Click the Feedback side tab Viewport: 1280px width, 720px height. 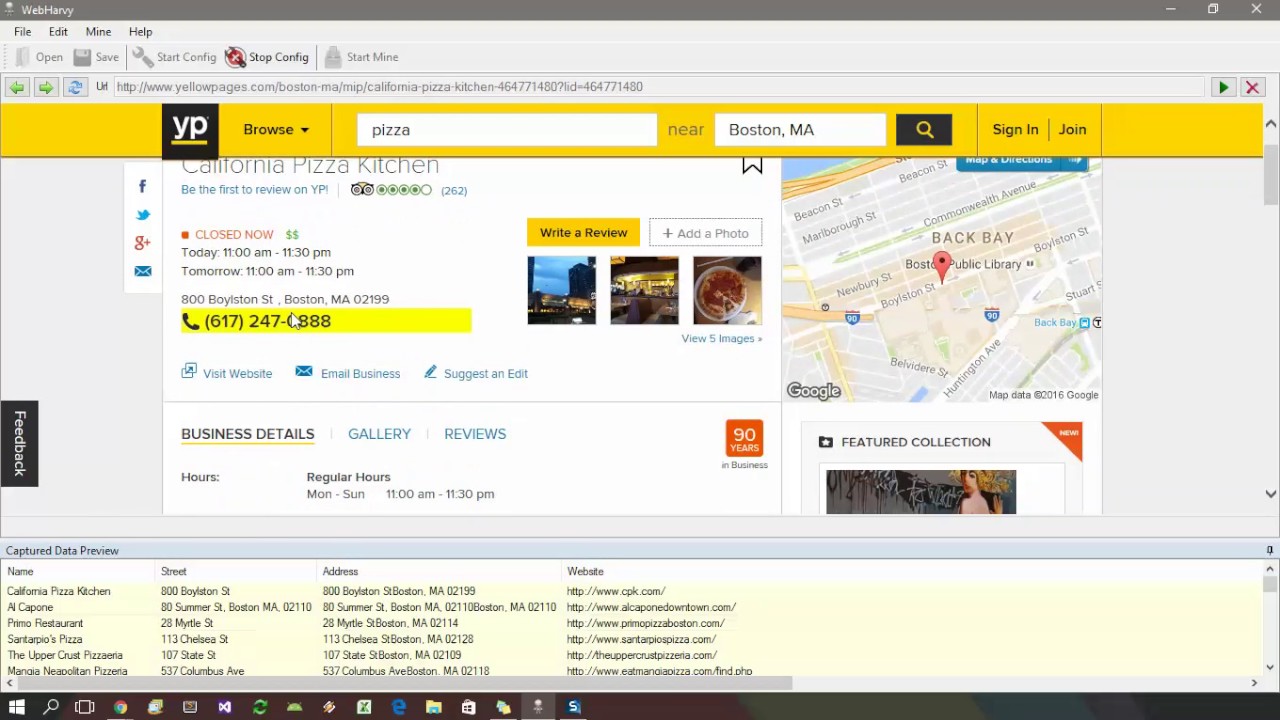[19, 443]
